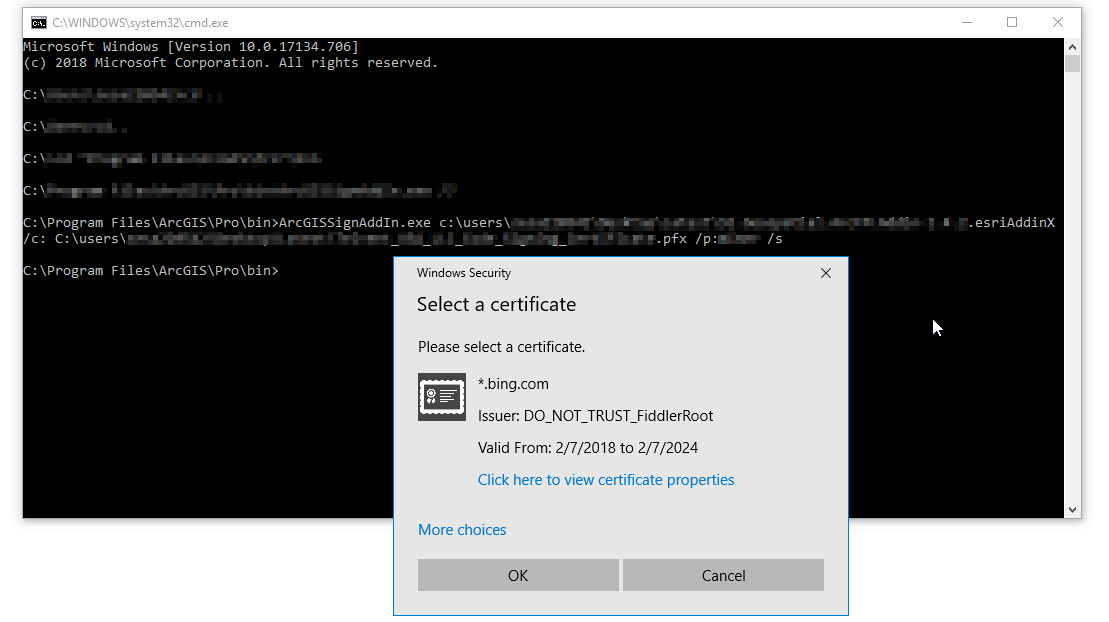
Task: Cancel the certificate selection
Action: 723,574
